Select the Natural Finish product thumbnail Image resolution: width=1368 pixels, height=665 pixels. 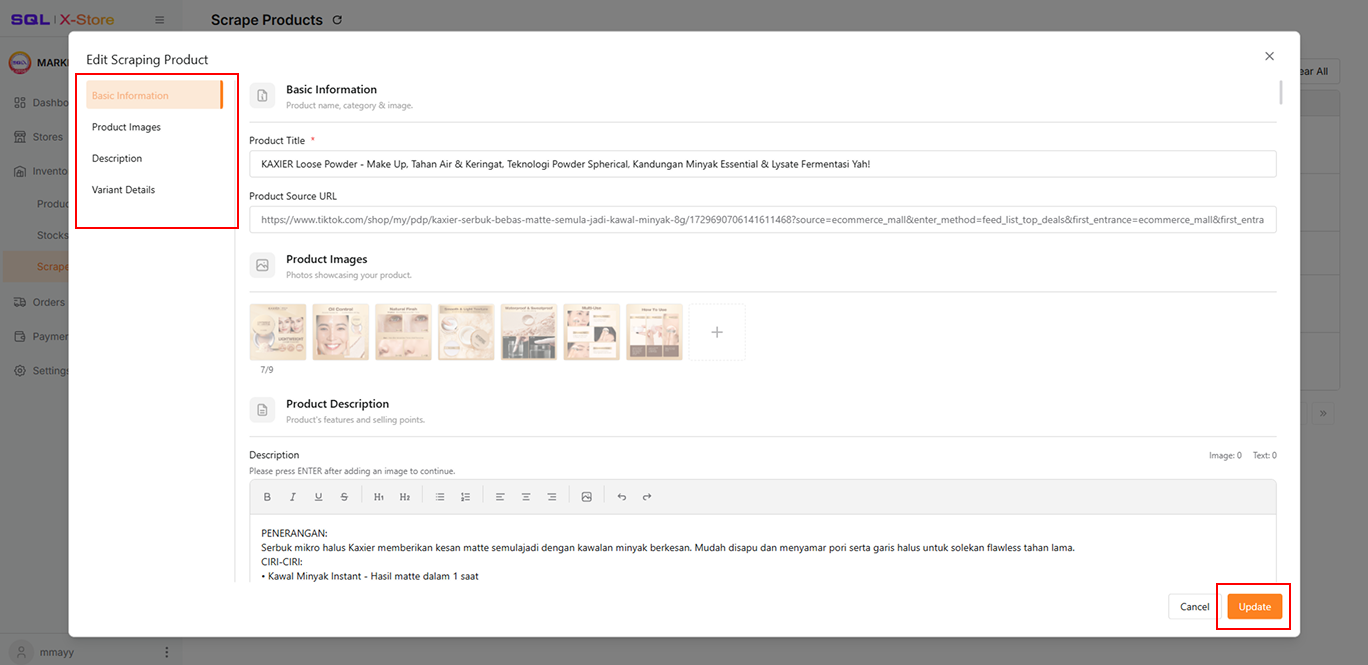[x=403, y=332]
